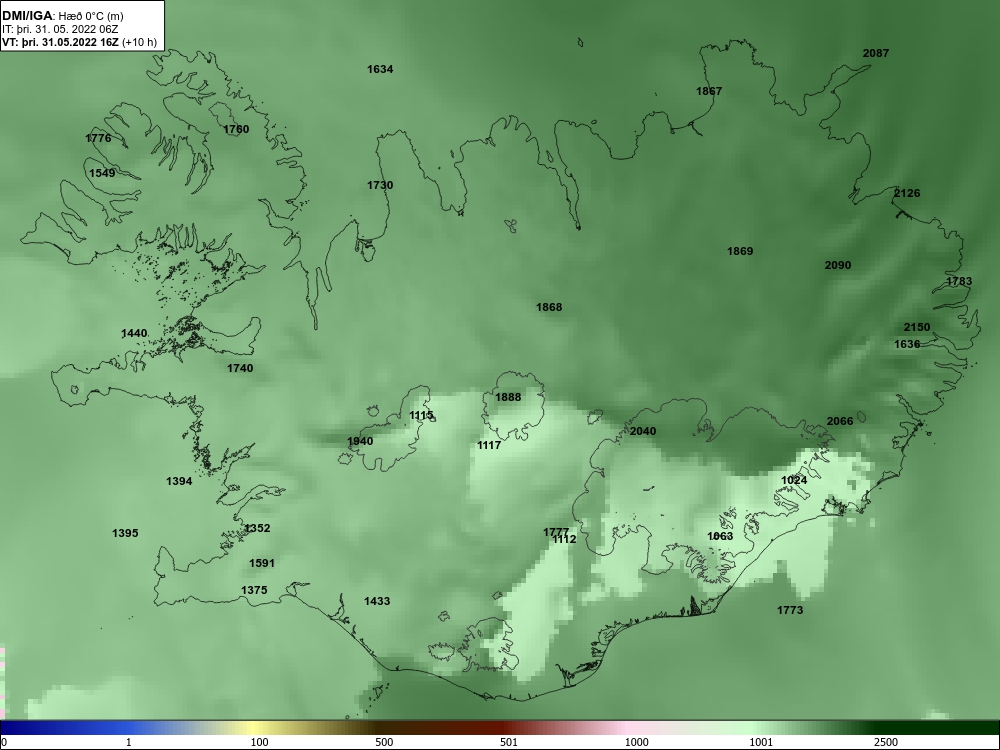Click the 0 label on the color scale
The height and width of the screenshot is (750, 1000).
click(x=4, y=742)
